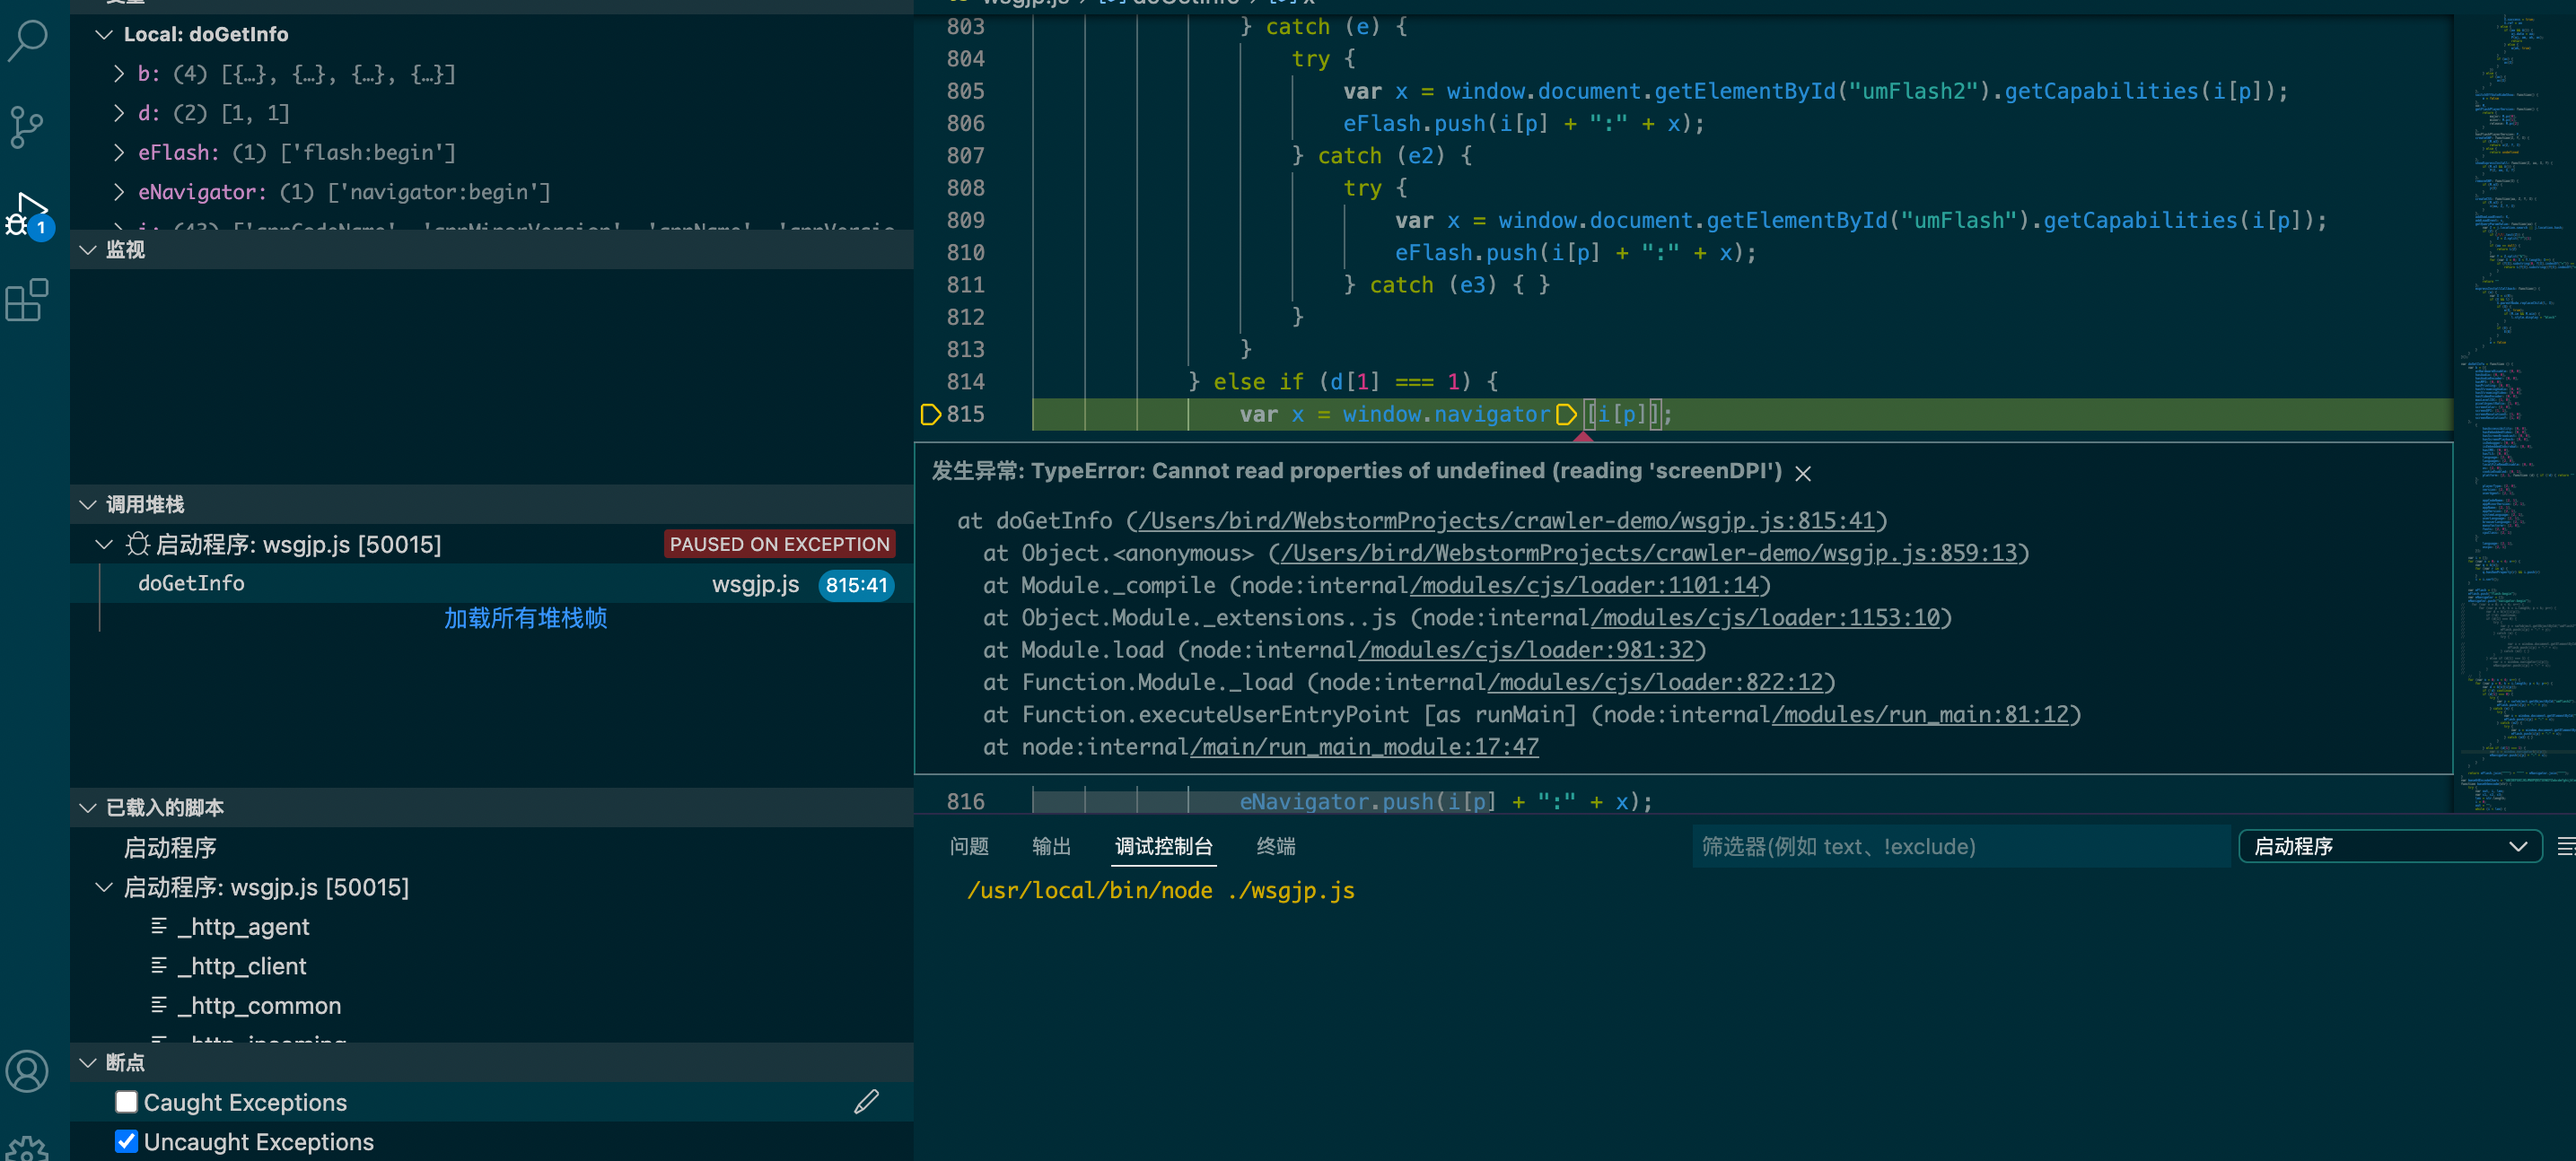Close the exception details popup

[1803, 473]
